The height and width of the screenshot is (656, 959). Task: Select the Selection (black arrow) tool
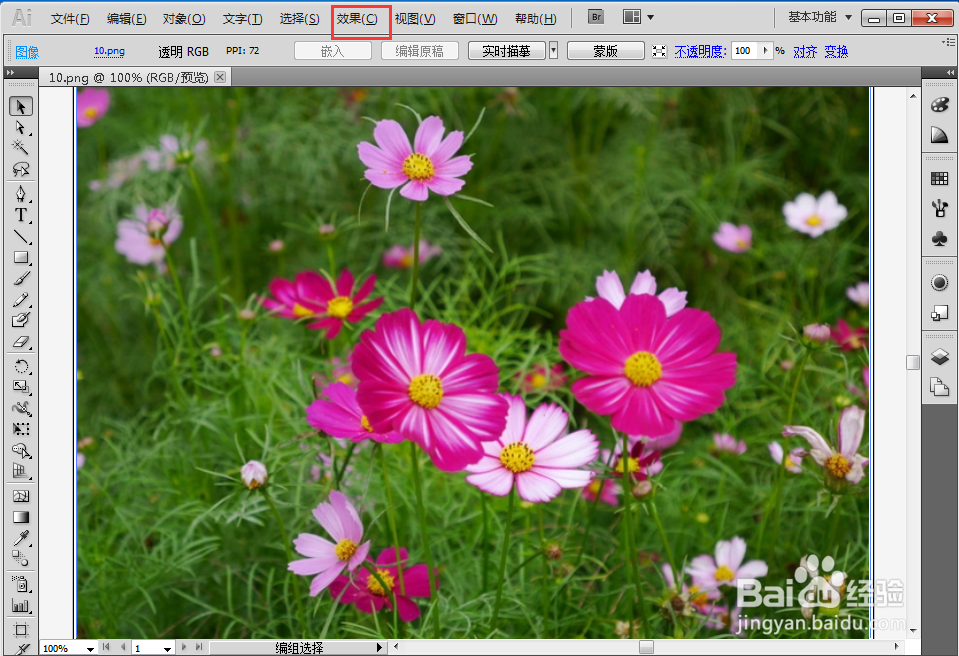[21, 106]
